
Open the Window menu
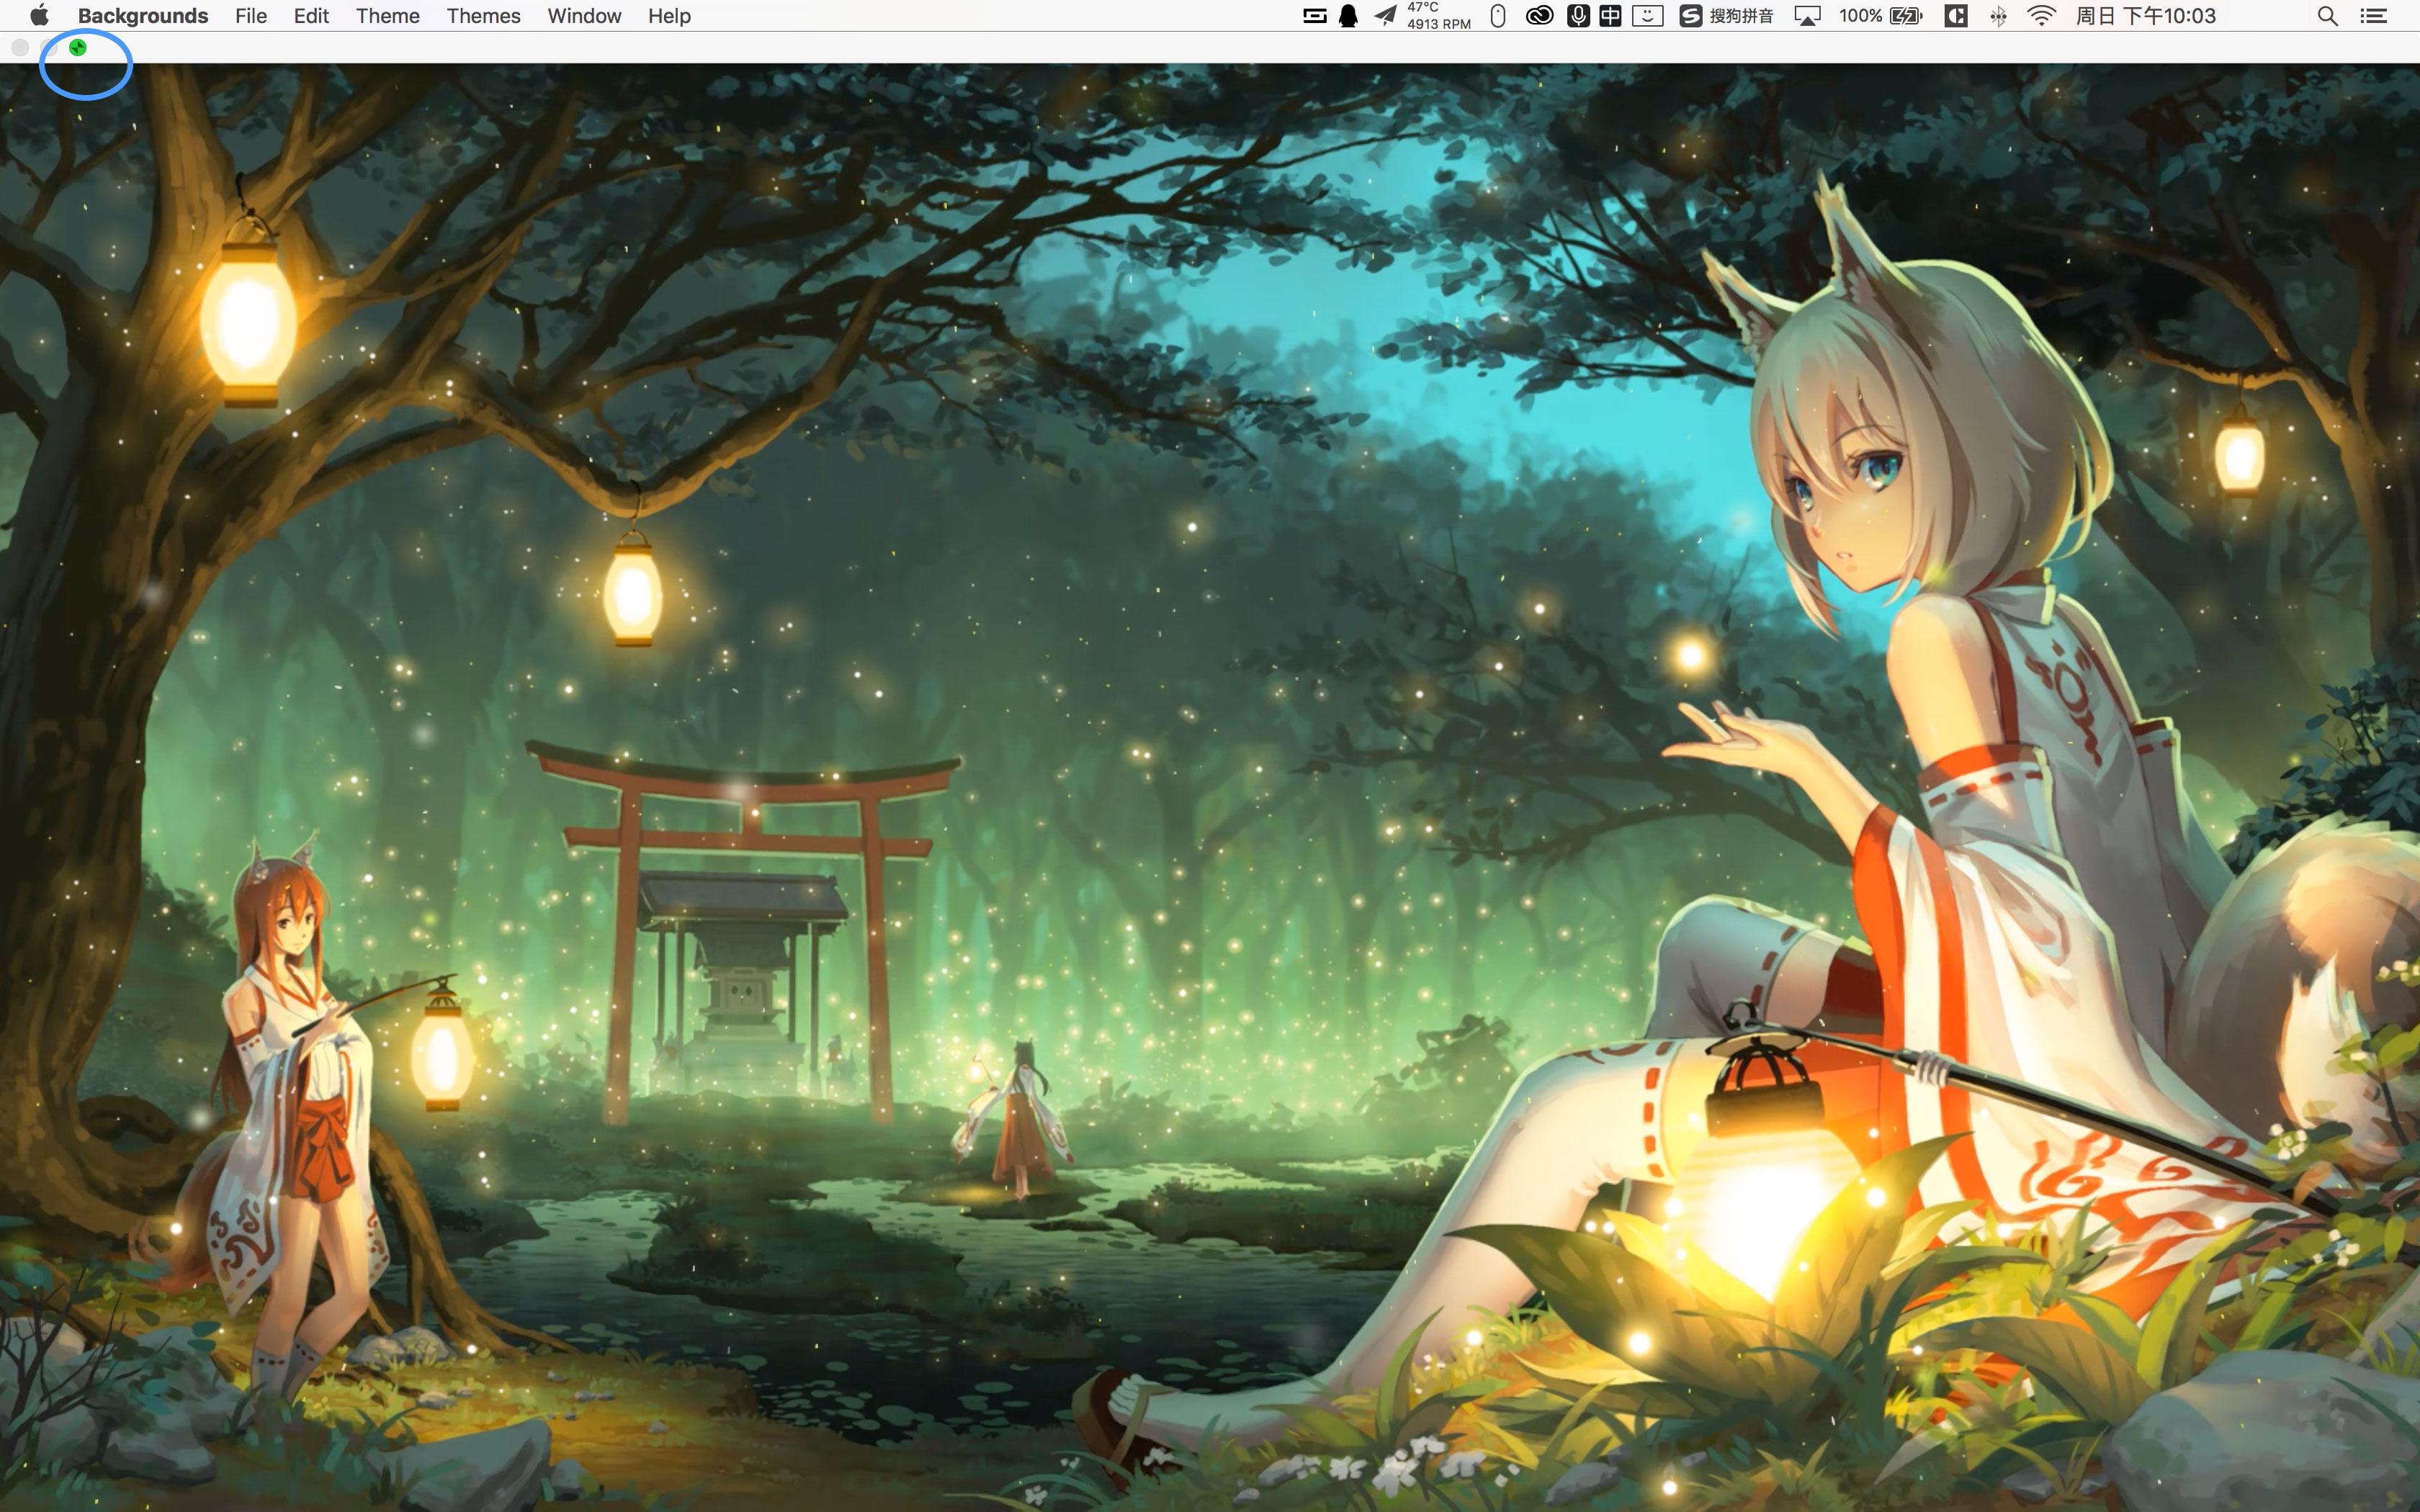[x=584, y=16]
